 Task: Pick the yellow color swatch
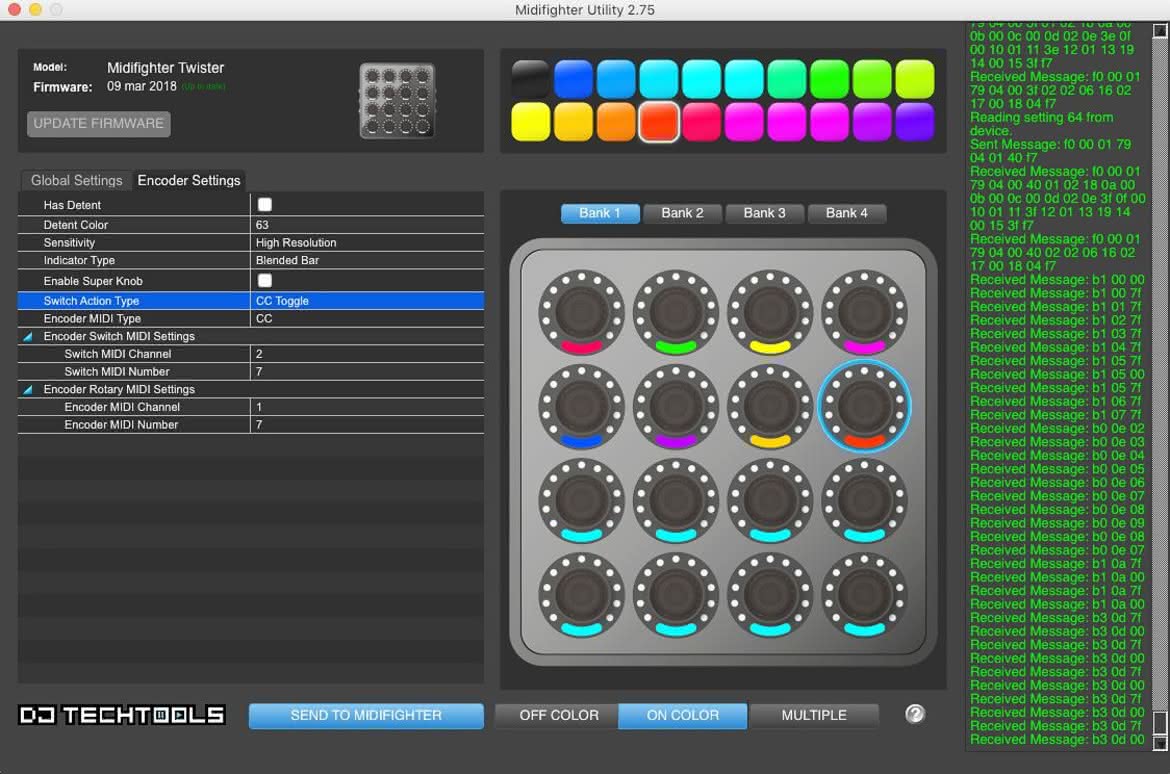click(531, 122)
